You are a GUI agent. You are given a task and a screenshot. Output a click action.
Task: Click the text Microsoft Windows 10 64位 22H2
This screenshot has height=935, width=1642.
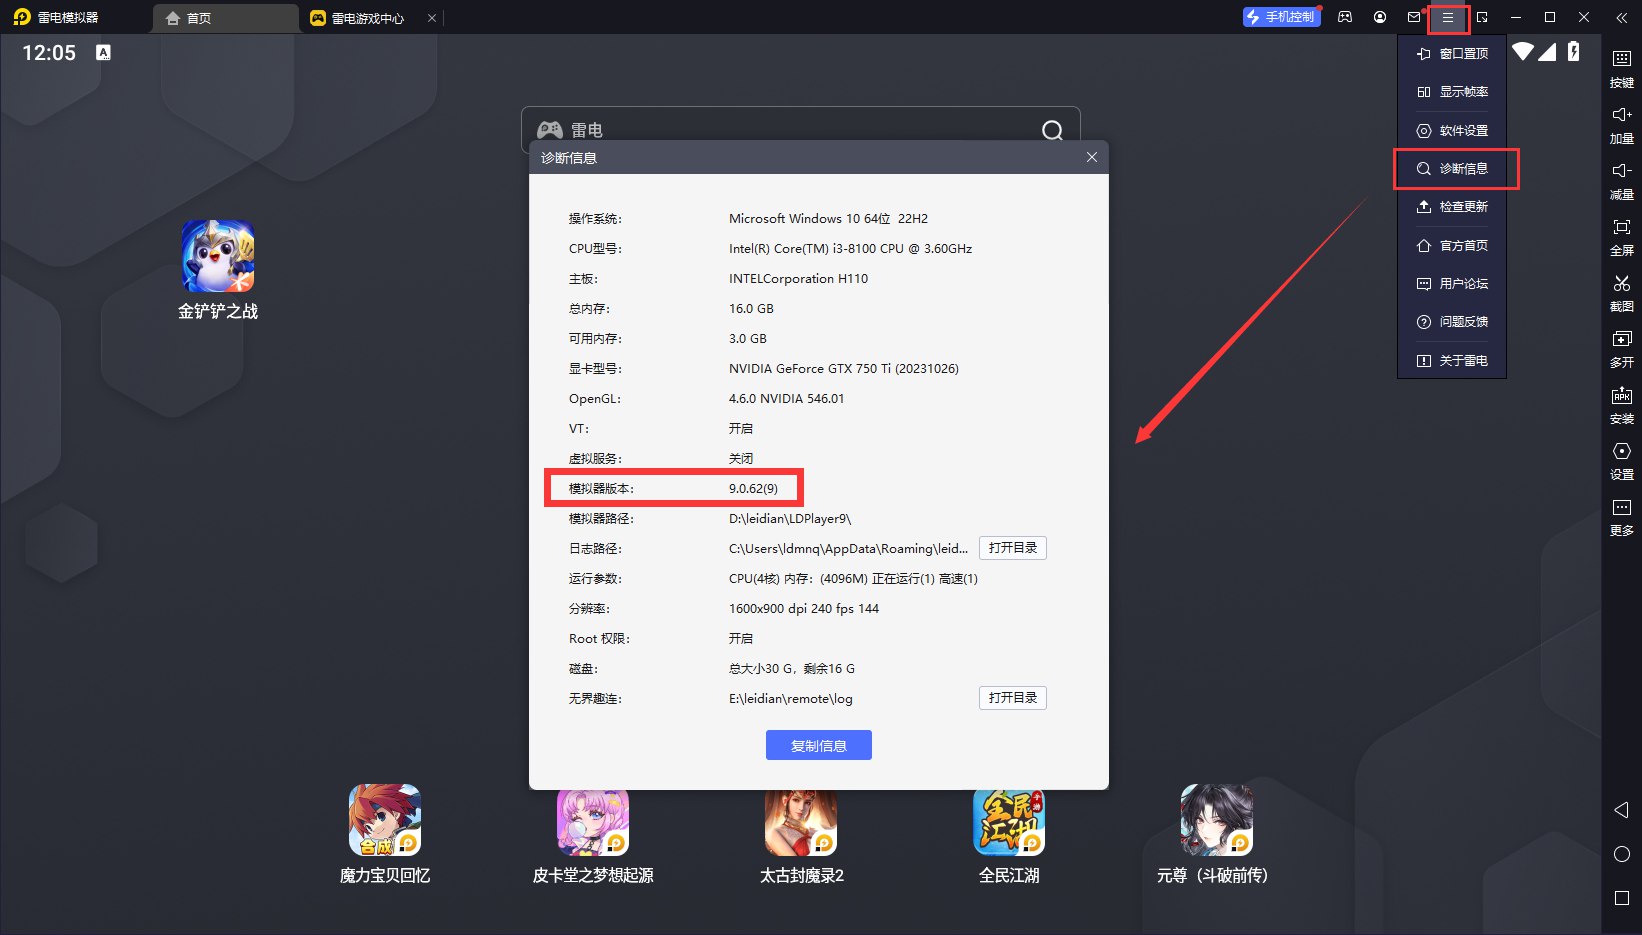(828, 219)
